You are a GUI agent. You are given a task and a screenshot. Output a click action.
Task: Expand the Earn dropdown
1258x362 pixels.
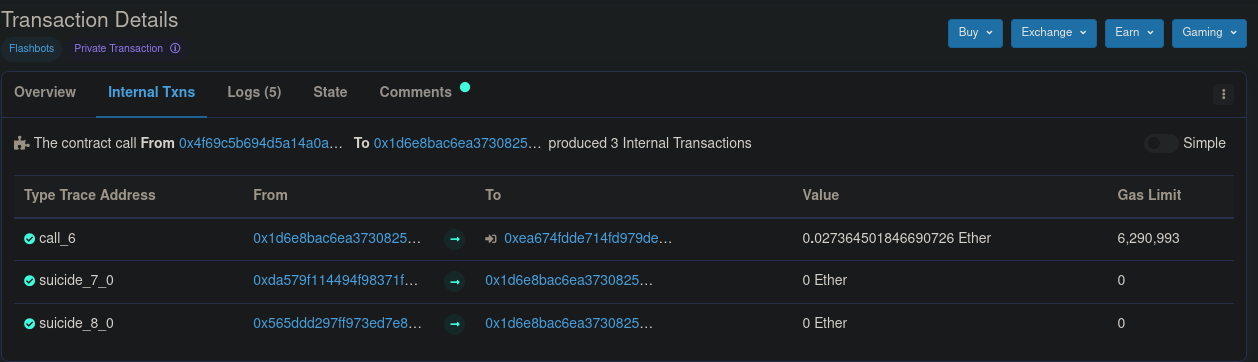pyautogui.click(x=1134, y=33)
